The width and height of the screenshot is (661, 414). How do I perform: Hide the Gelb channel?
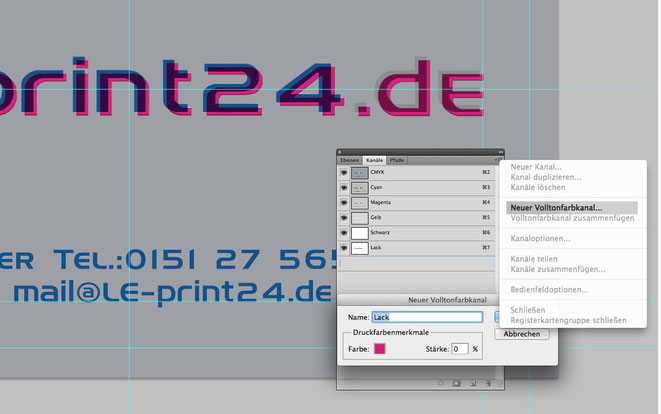[344, 218]
